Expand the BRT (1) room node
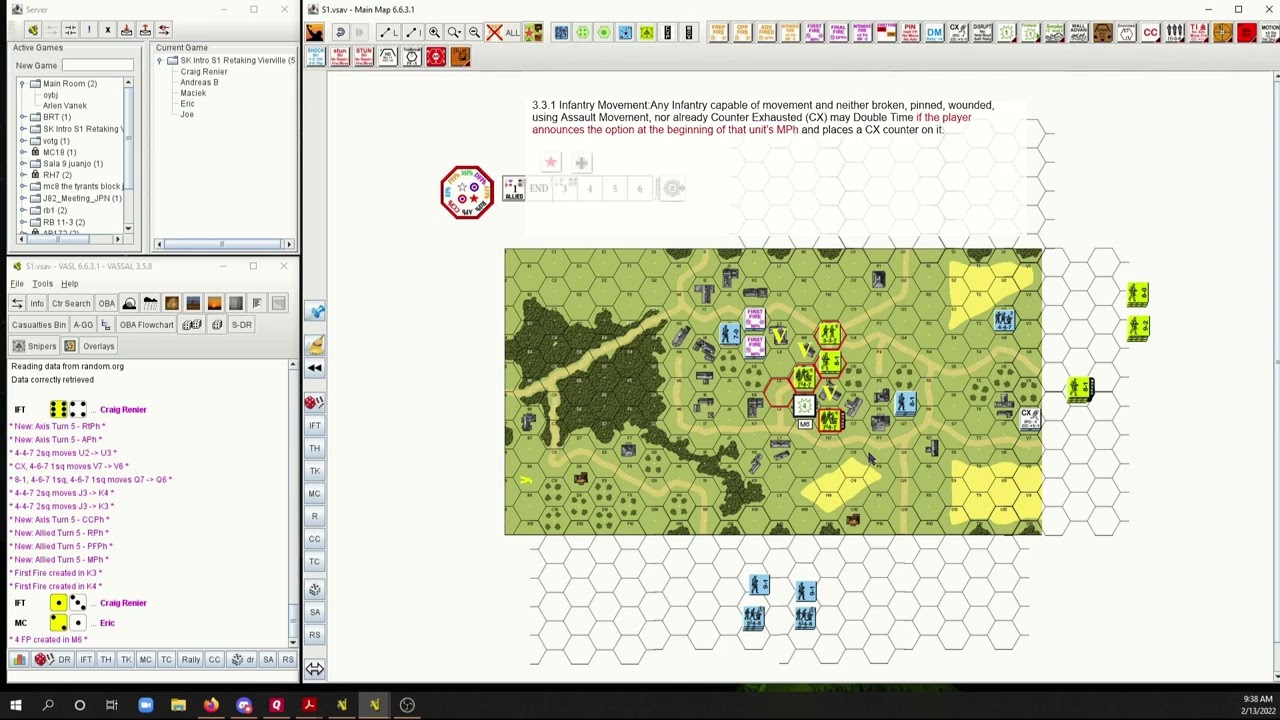 point(22,117)
